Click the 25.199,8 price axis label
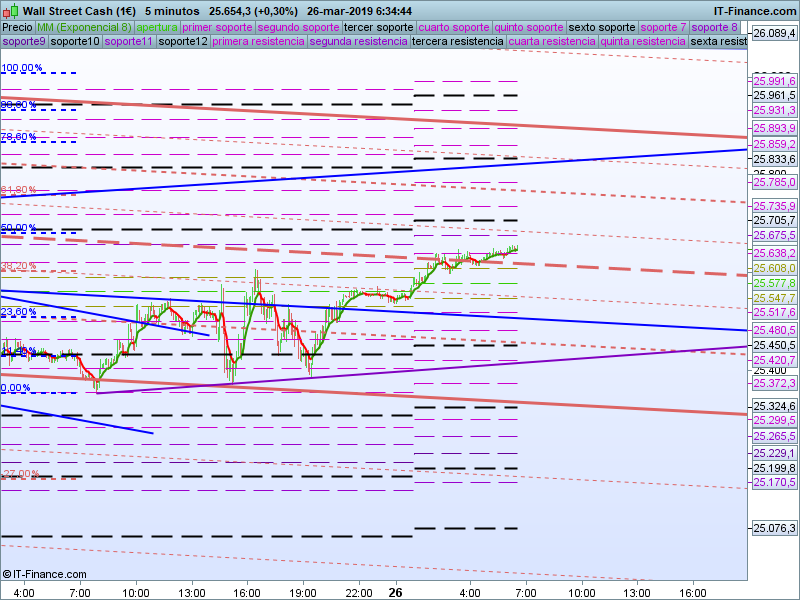800x600 pixels. pyautogui.click(x=774, y=468)
